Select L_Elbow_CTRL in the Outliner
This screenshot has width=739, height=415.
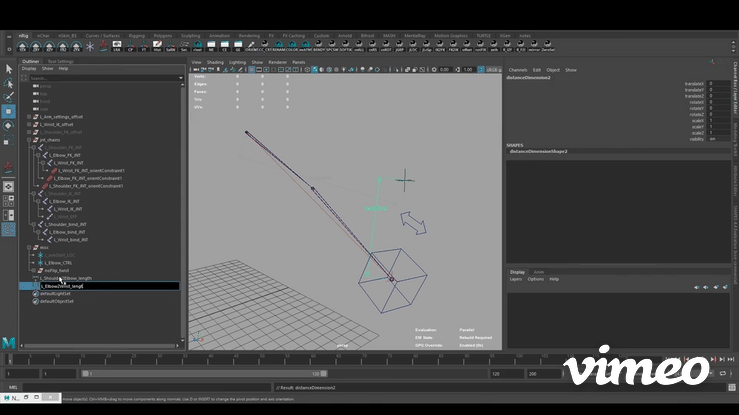coord(62,262)
